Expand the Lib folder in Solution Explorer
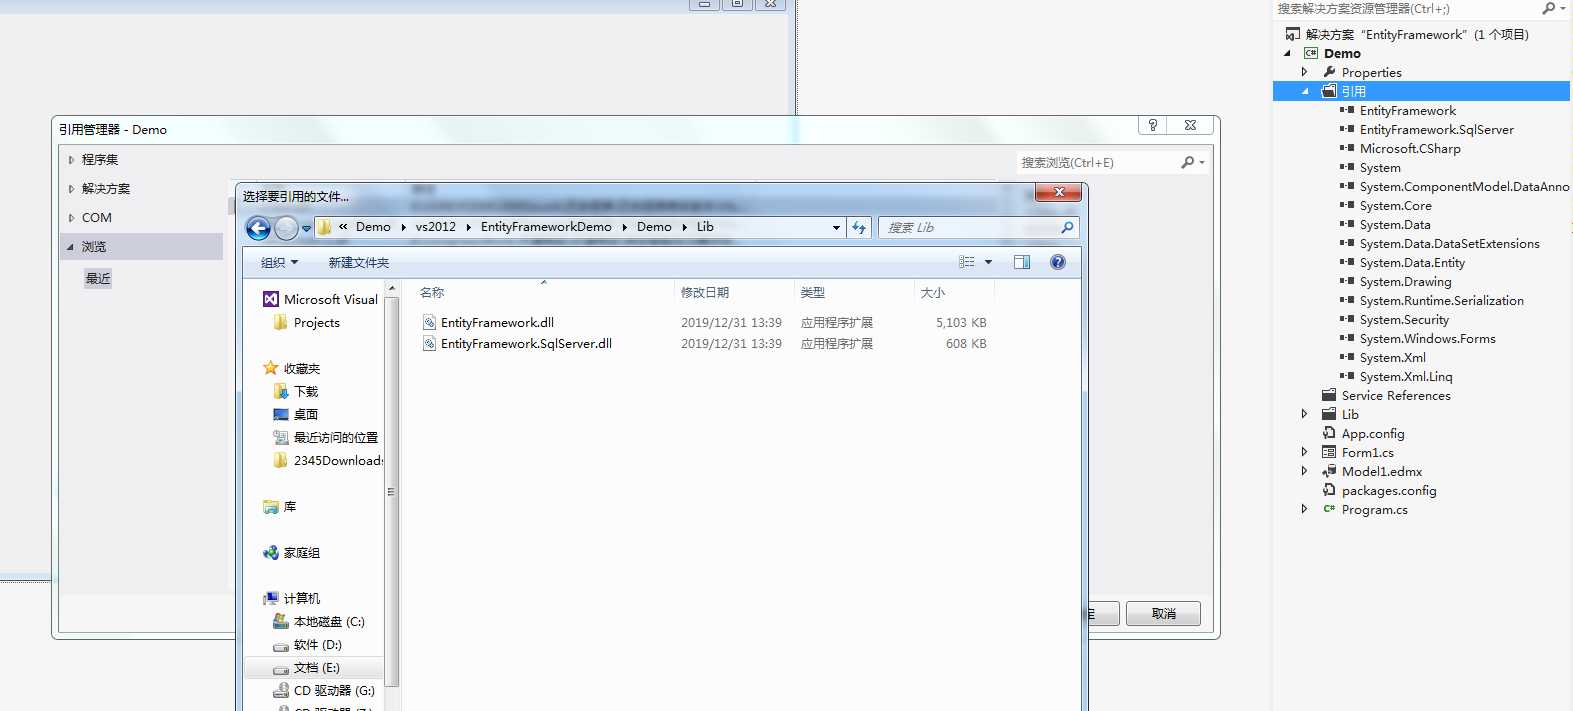 (1304, 414)
